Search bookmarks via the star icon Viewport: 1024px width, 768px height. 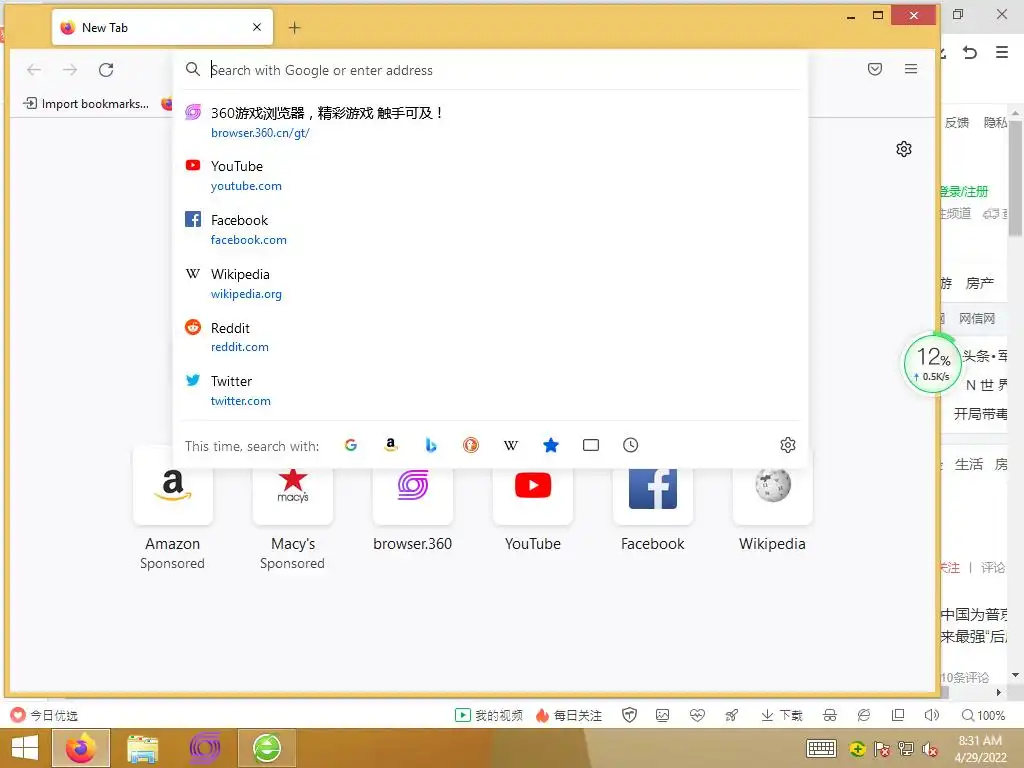point(551,445)
